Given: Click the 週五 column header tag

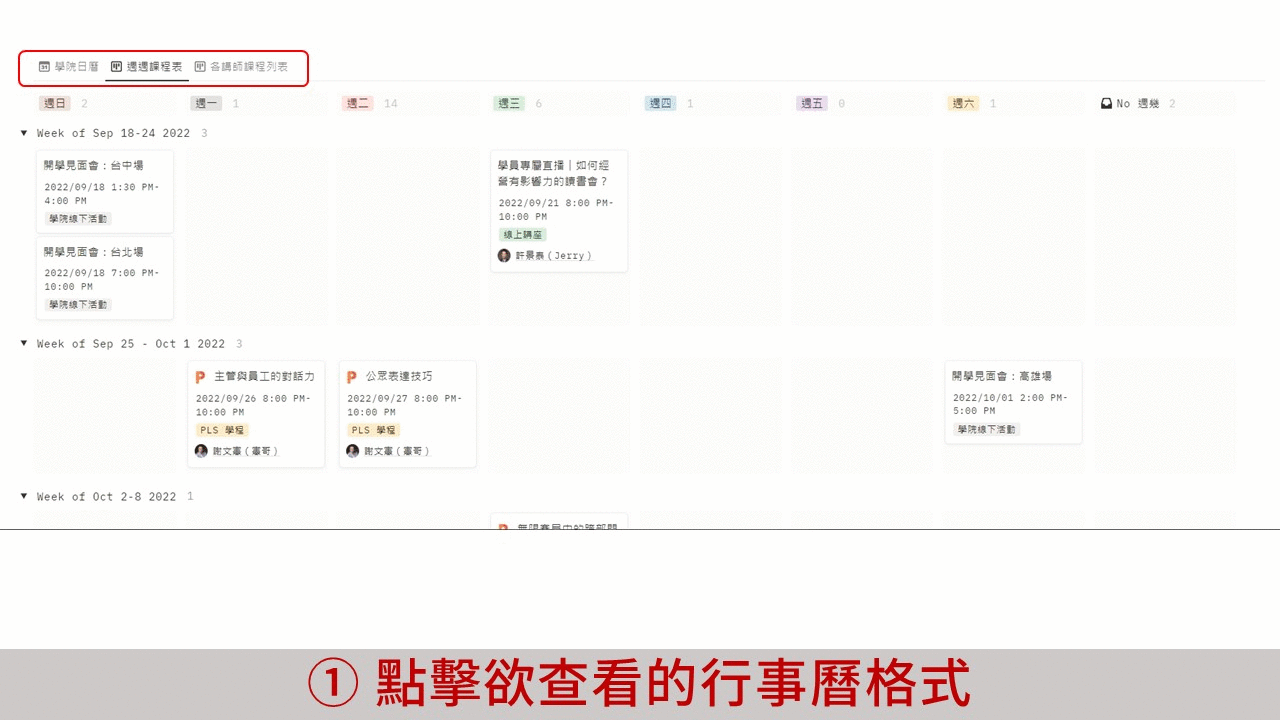Looking at the screenshot, I should coord(813,103).
